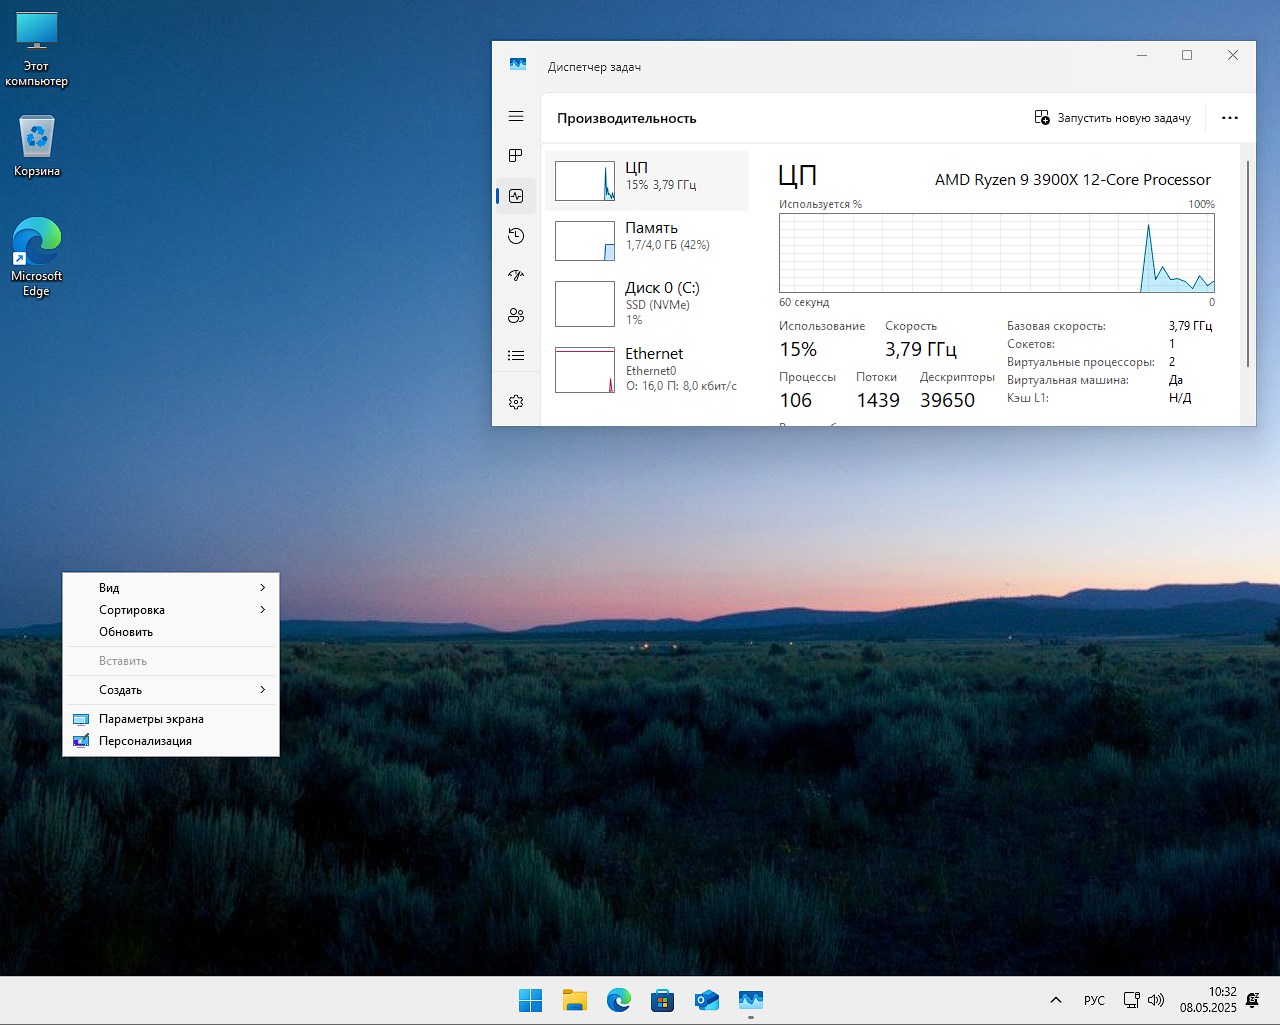Click the Run new task button
Viewport: 1280px width, 1025px height.
(x=1112, y=118)
